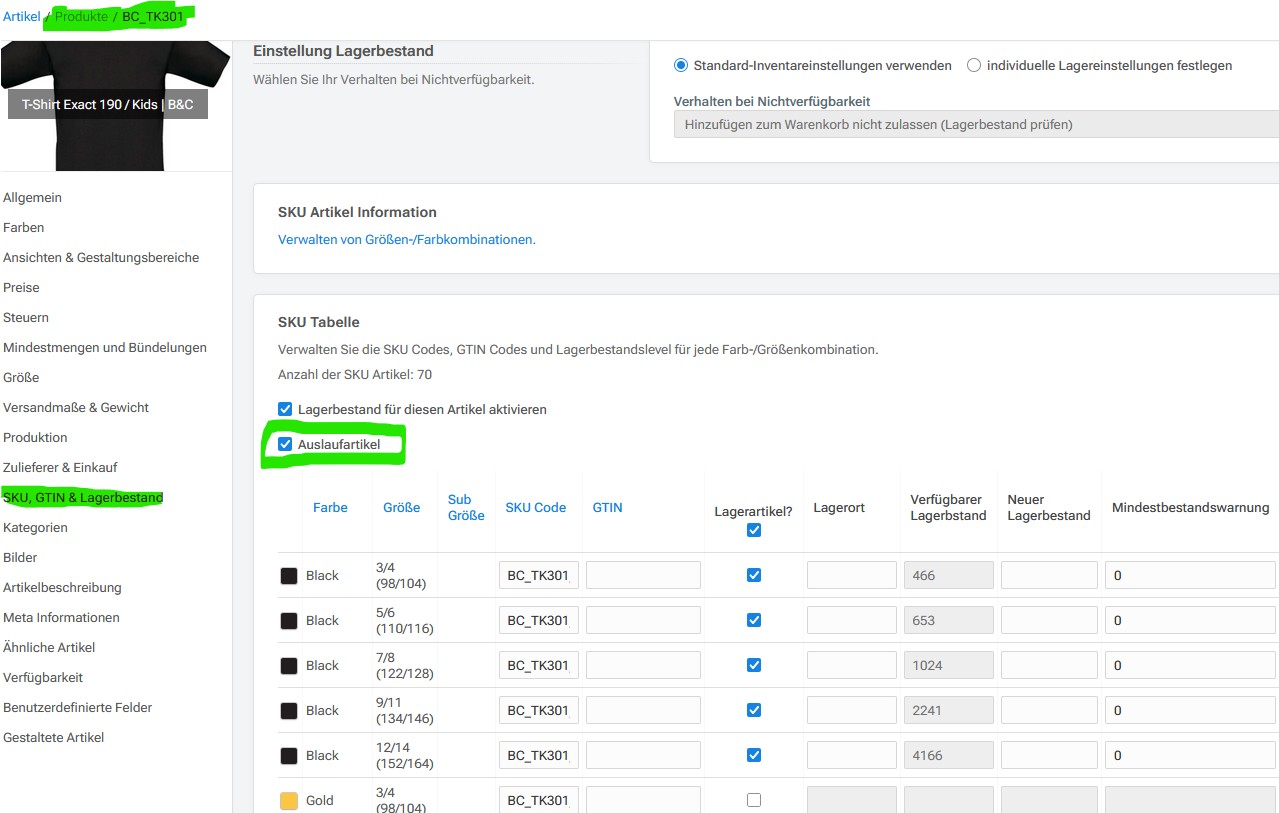The width and height of the screenshot is (1279, 813).
Task: Select individuelle Lagereinstellungen festlegen radio
Action: click(974, 65)
